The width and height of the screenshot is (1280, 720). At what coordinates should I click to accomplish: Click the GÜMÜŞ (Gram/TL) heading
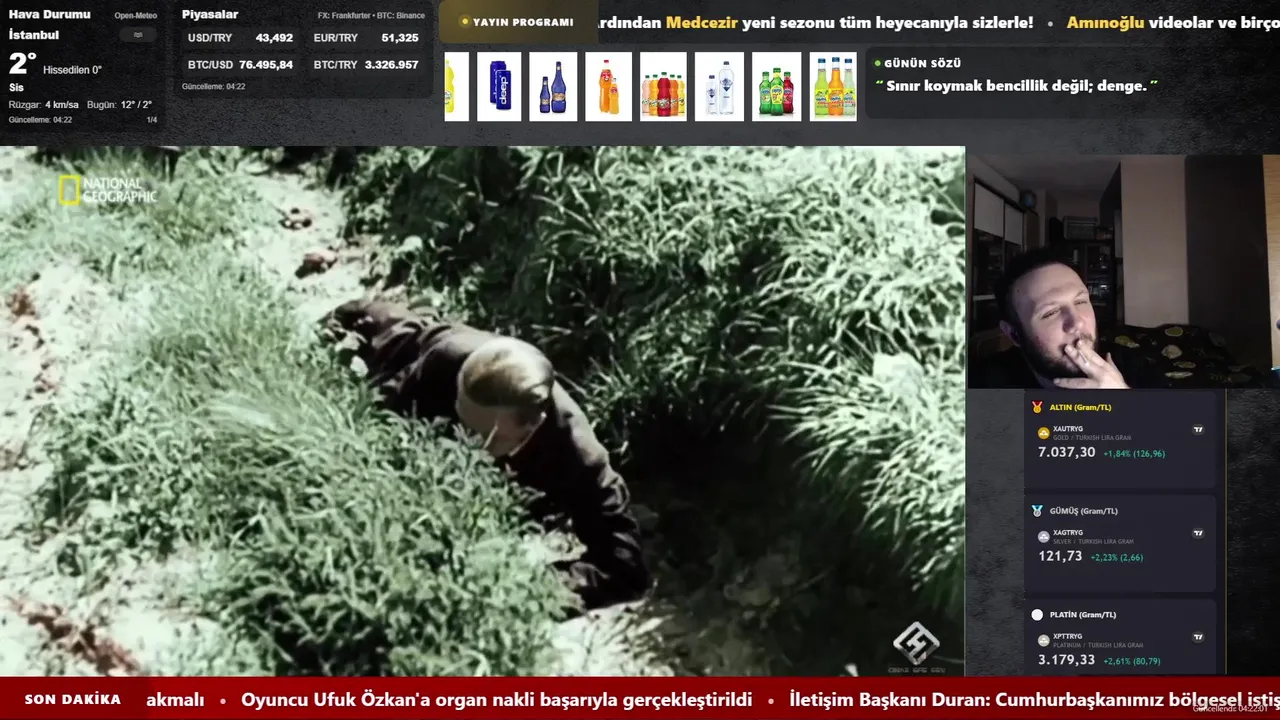[1083, 511]
